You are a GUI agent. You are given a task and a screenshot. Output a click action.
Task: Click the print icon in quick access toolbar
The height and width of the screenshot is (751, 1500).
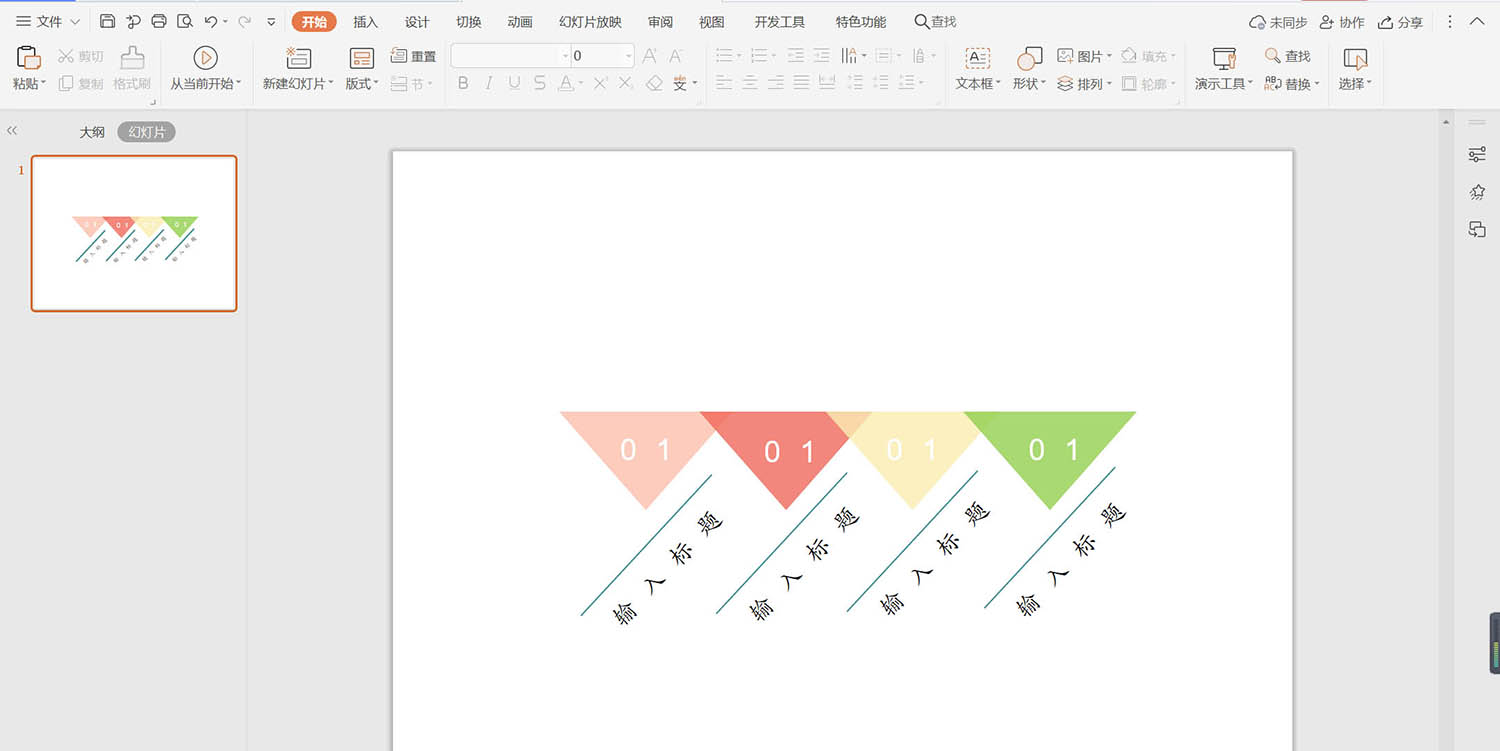click(x=159, y=21)
